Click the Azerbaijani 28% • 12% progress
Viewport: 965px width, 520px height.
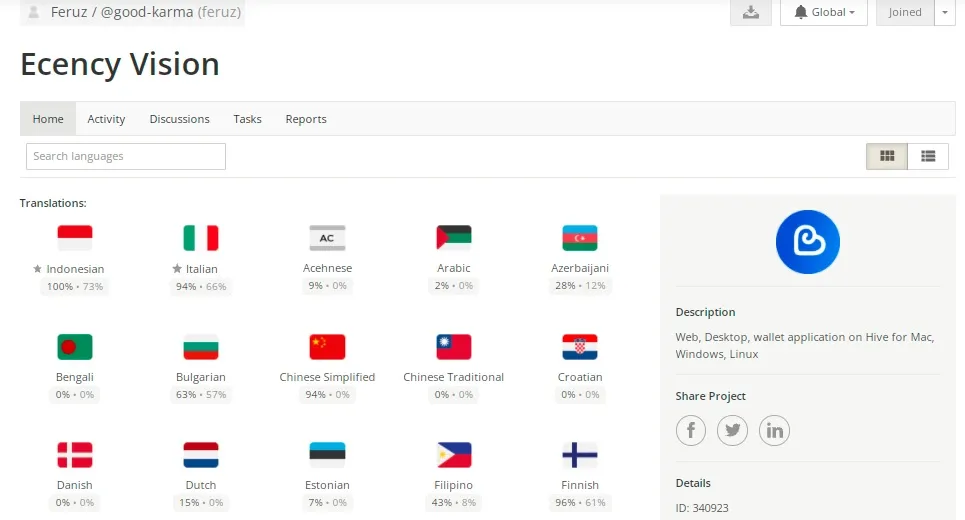tap(580, 286)
